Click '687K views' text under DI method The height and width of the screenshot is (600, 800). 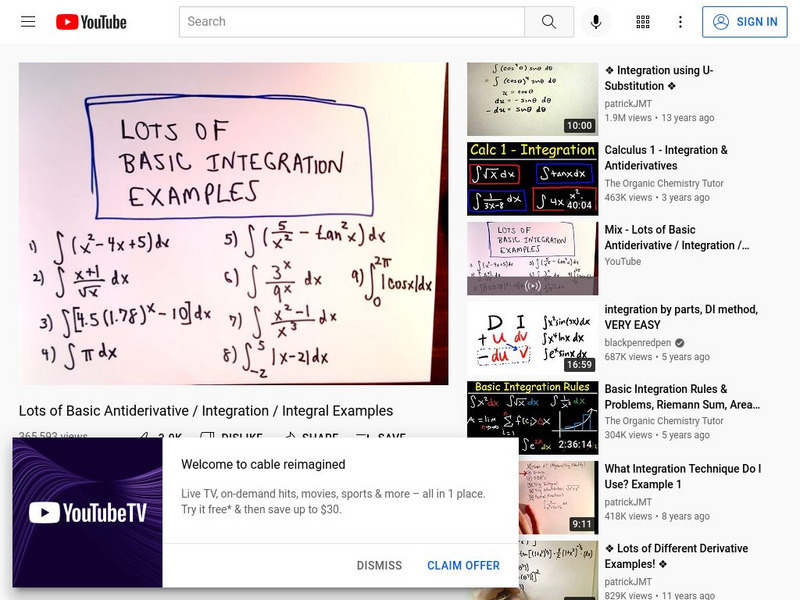(x=628, y=357)
